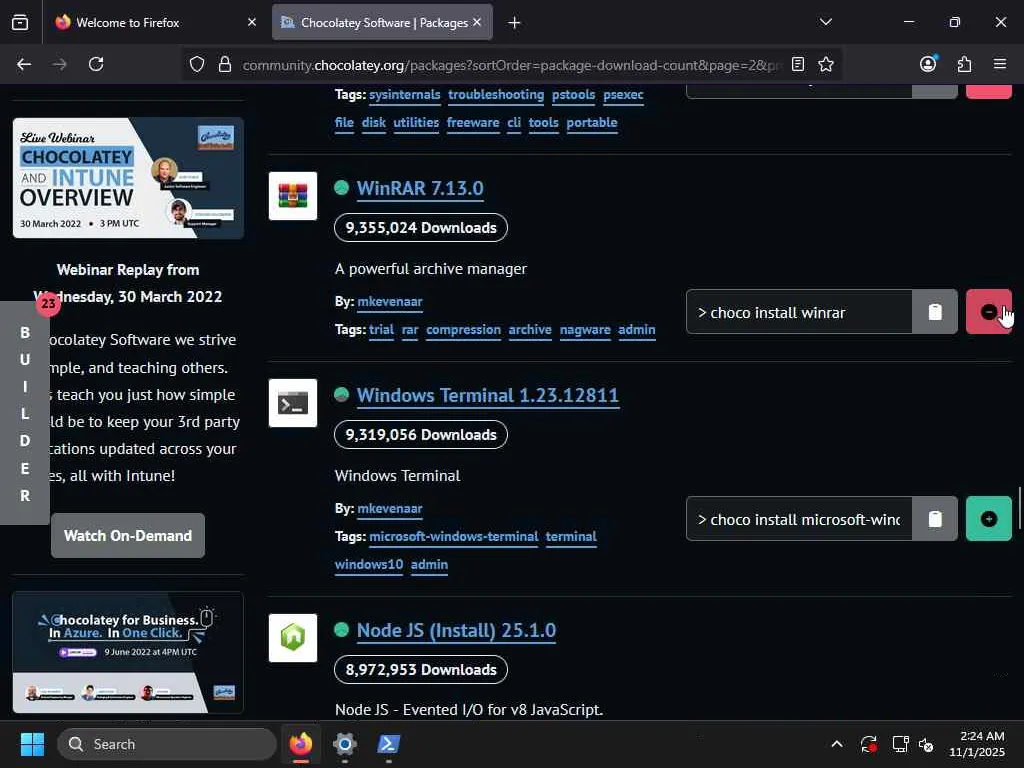Open Chocolatey for Business Azure banner
The width and height of the screenshot is (1024, 768).
(128, 653)
